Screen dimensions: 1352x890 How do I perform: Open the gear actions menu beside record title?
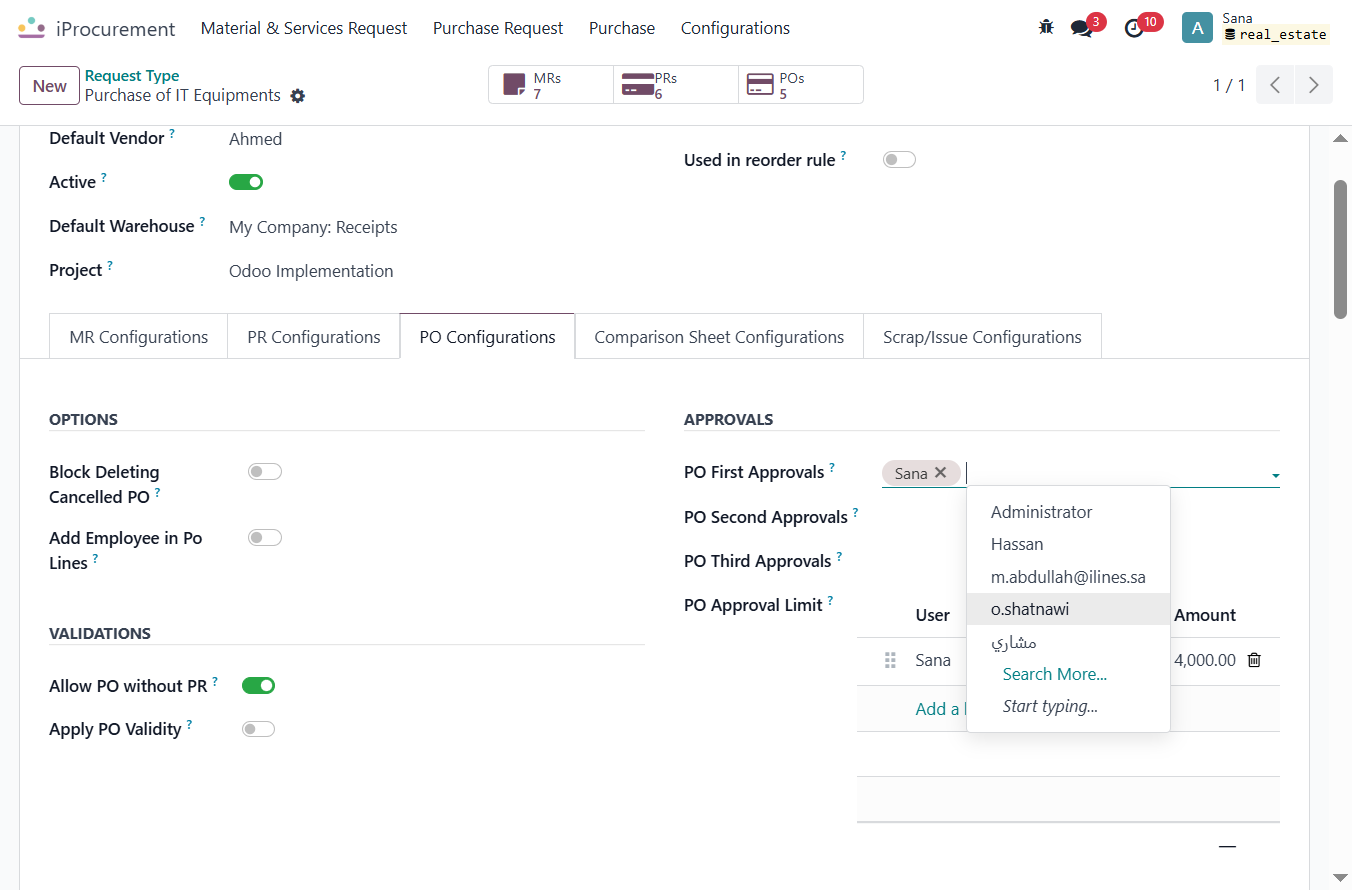297,96
